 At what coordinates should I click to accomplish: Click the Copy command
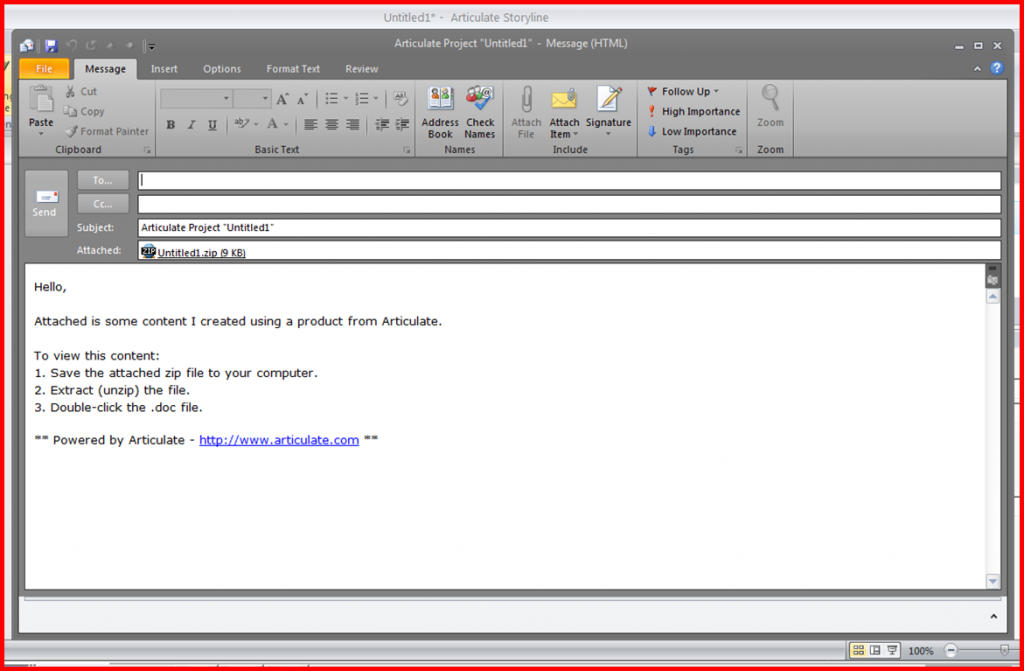pos(84,112)
